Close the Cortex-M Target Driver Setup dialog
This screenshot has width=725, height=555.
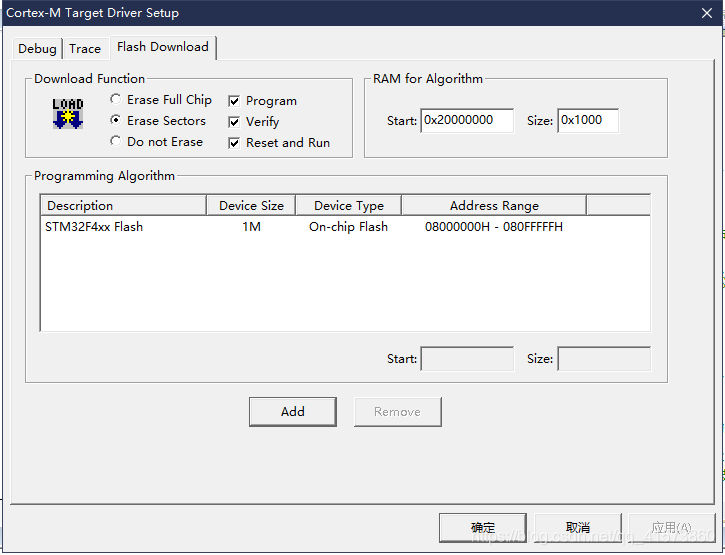point(707,13)
